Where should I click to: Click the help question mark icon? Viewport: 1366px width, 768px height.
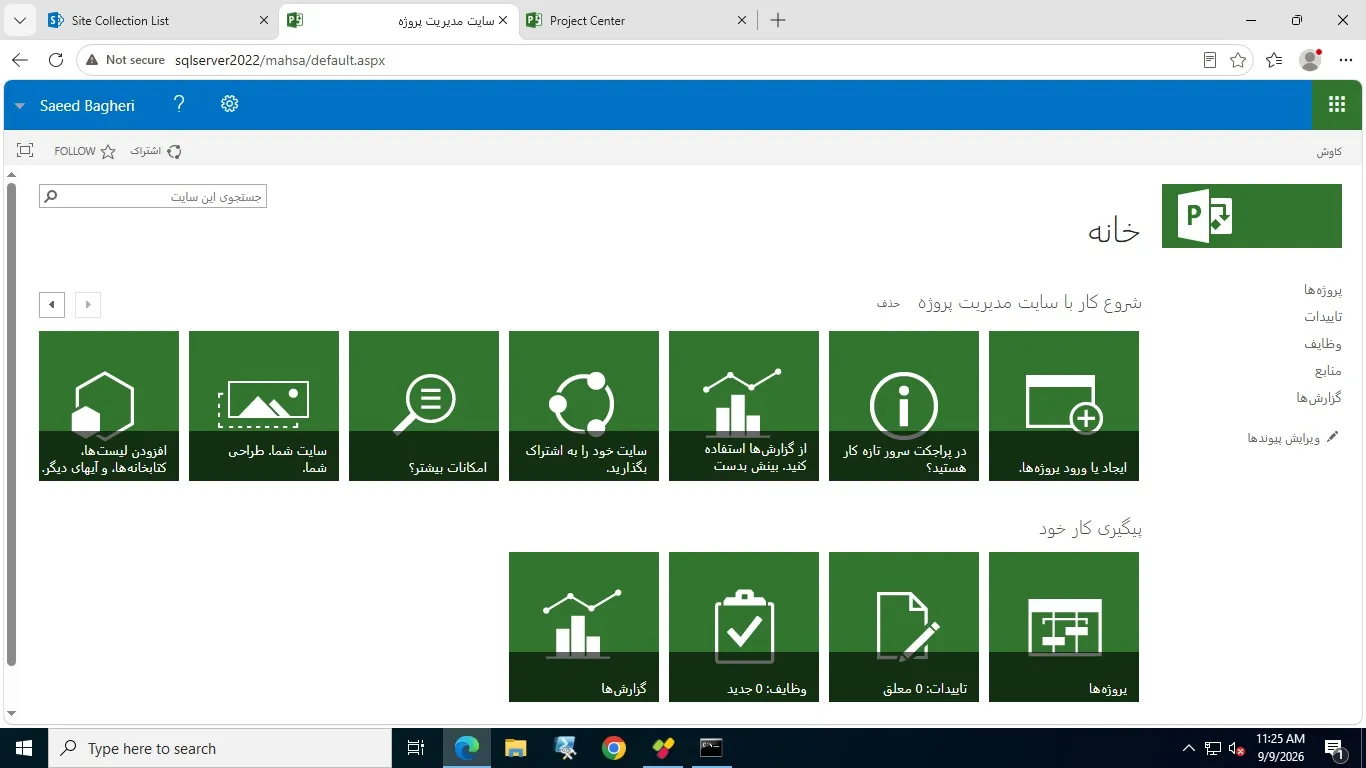(x=179, y=104)
